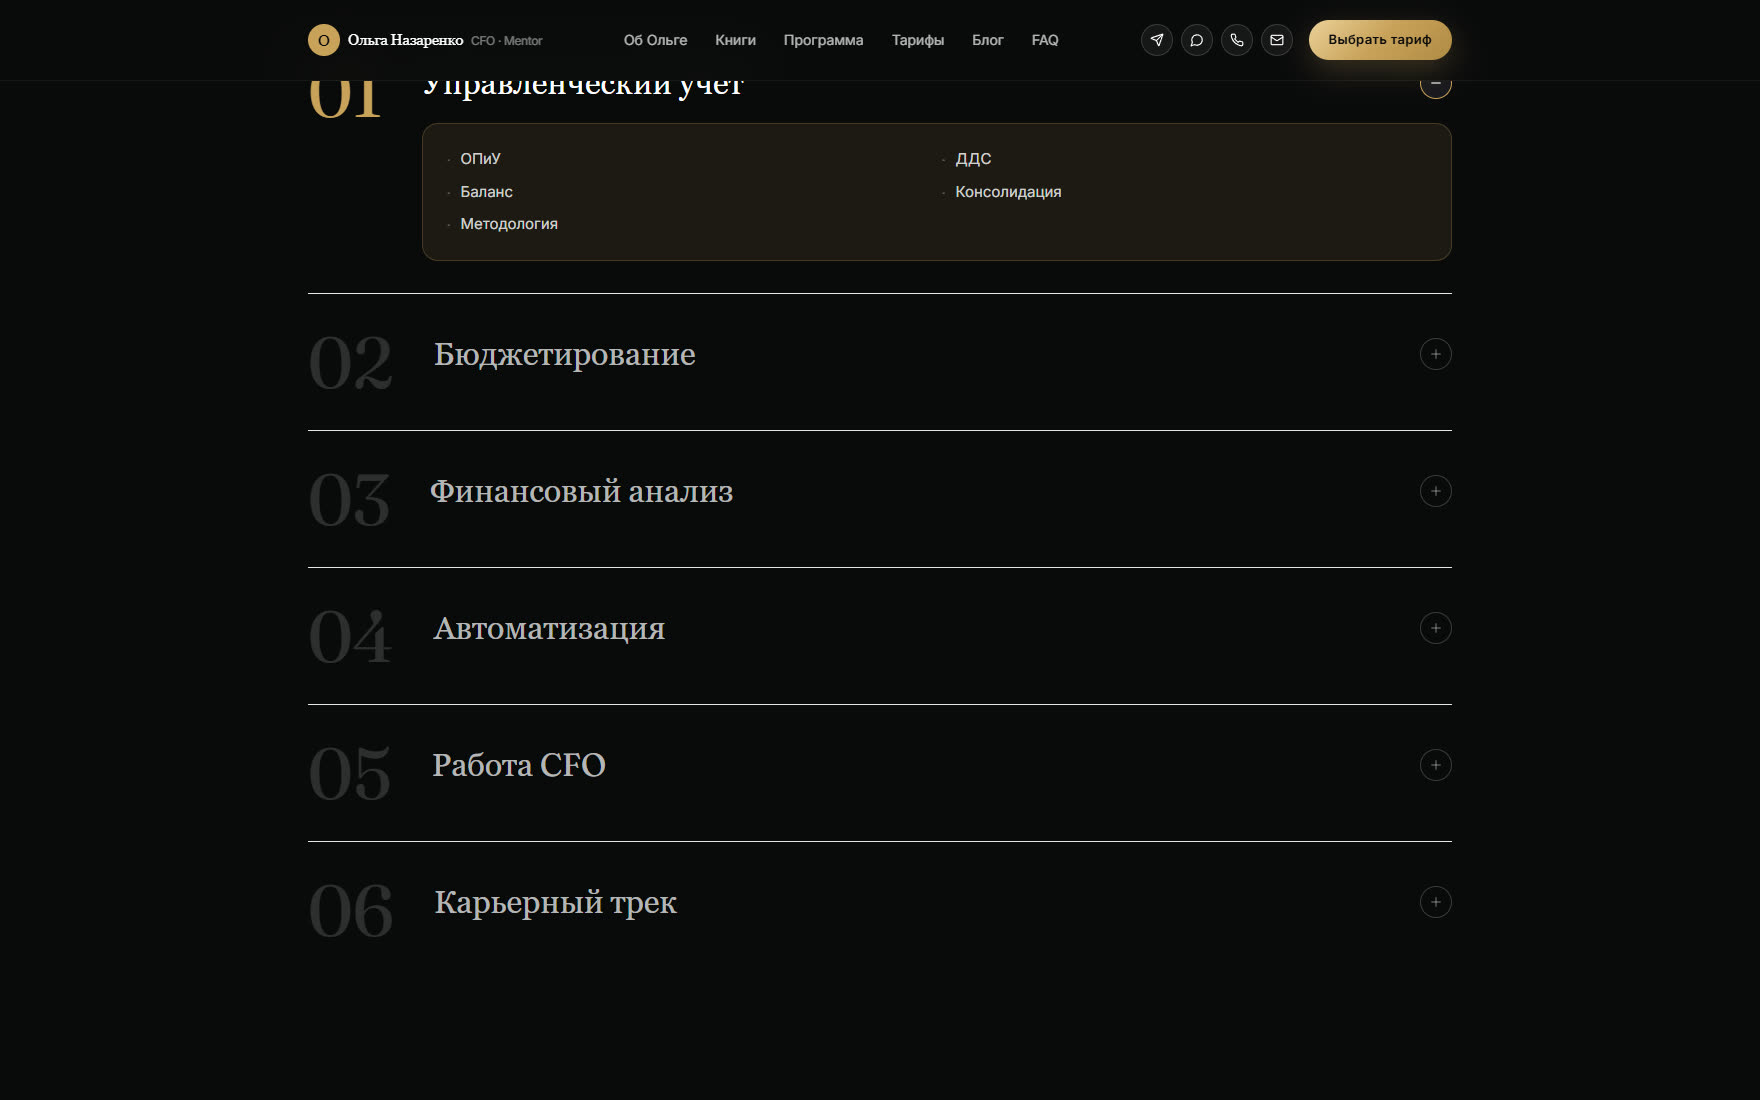The height and width of the screenshot is (1100, 1760).
Task: Click the Баланс list item
Action: click(x=486, y=192)
